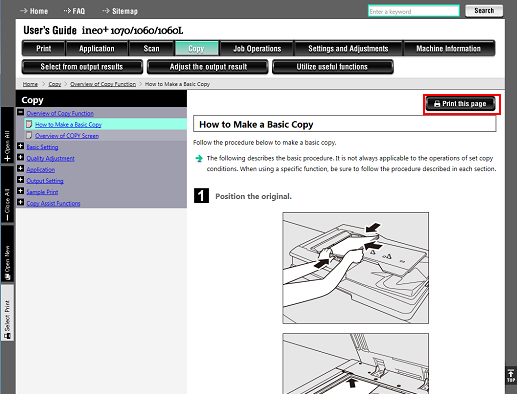Click the Home link in top bar
Image resolution: width=517 pixels, height=394 pixels.
pyautogui.click(x=34, y=11)
